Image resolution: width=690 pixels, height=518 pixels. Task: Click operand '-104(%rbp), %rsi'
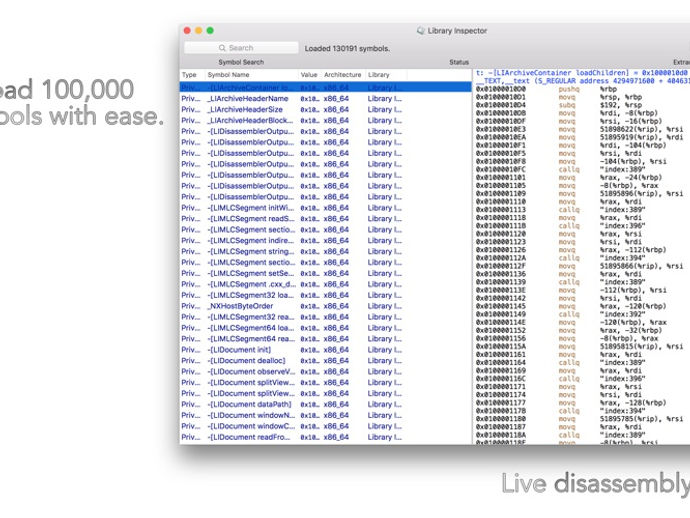tap(633, 162)
